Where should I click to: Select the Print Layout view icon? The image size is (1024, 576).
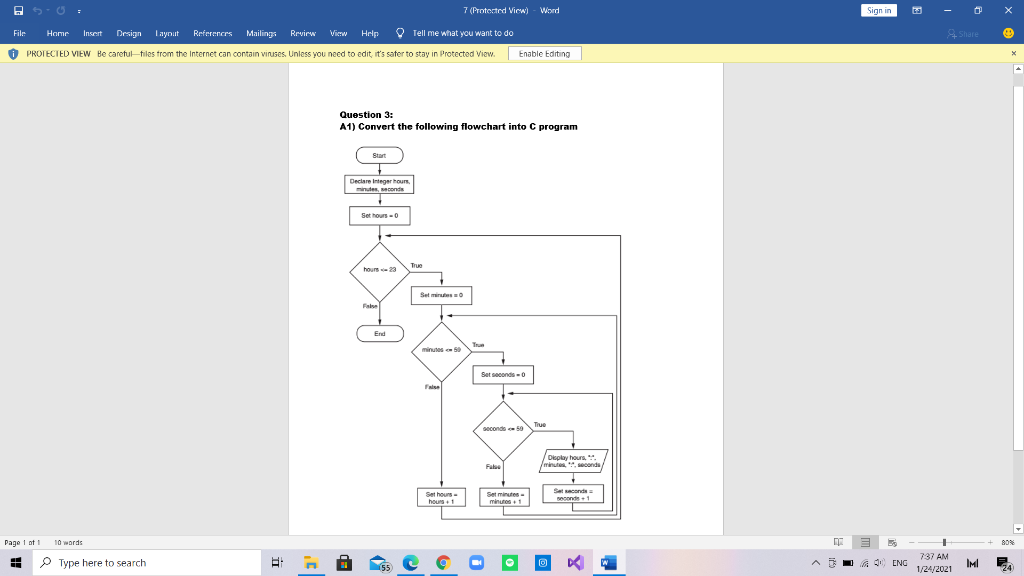[864, 542]
